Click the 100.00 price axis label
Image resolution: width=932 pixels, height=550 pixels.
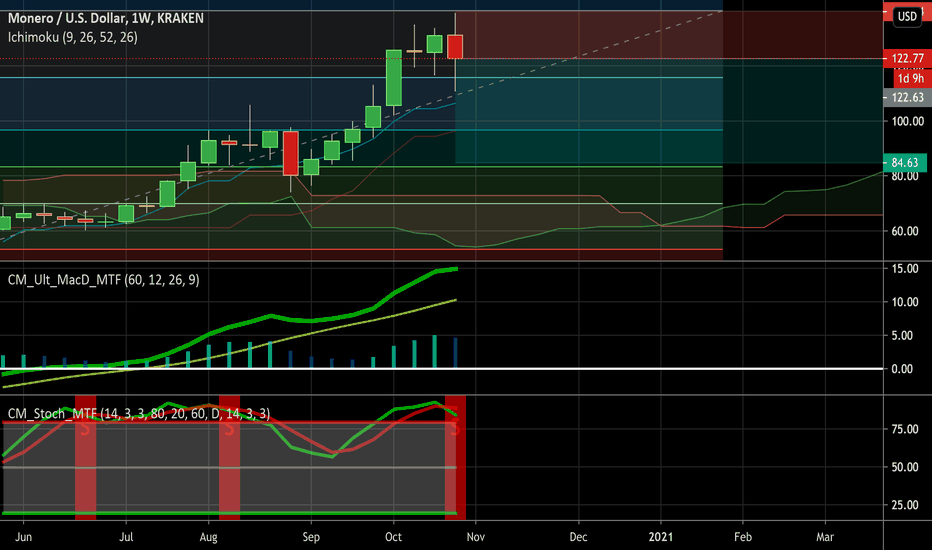[908, 121]
